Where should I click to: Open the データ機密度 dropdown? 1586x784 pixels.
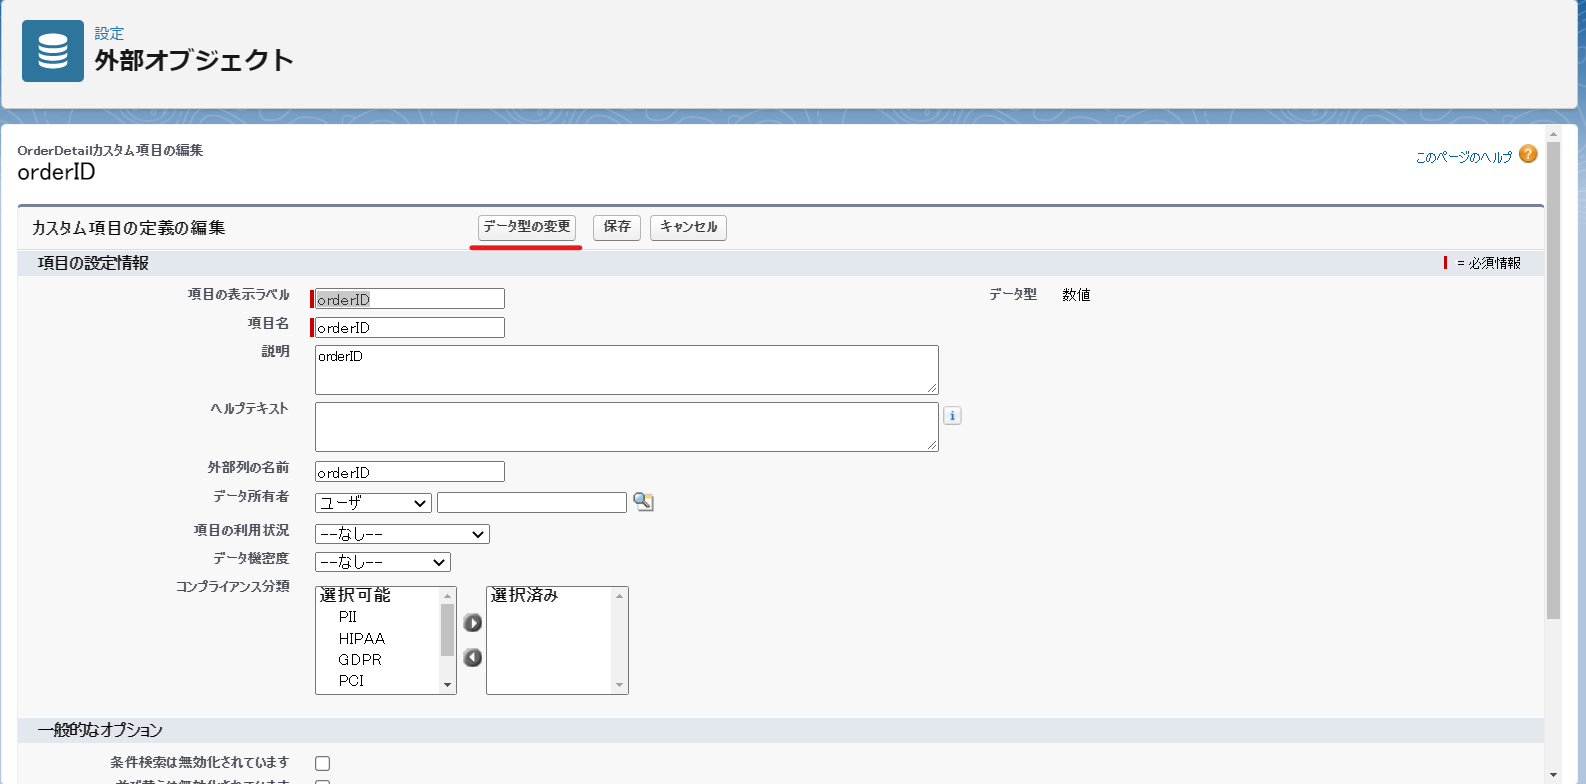coord(383,562)
